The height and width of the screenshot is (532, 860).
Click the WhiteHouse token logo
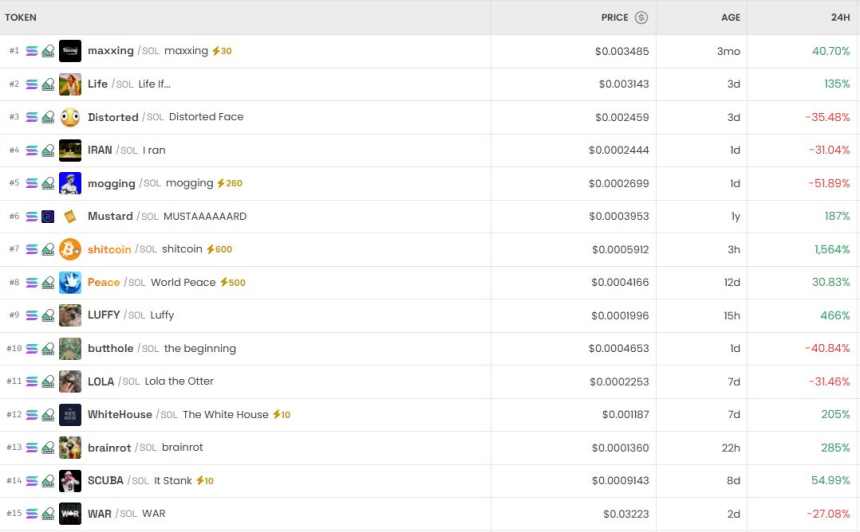pos(70,415)
